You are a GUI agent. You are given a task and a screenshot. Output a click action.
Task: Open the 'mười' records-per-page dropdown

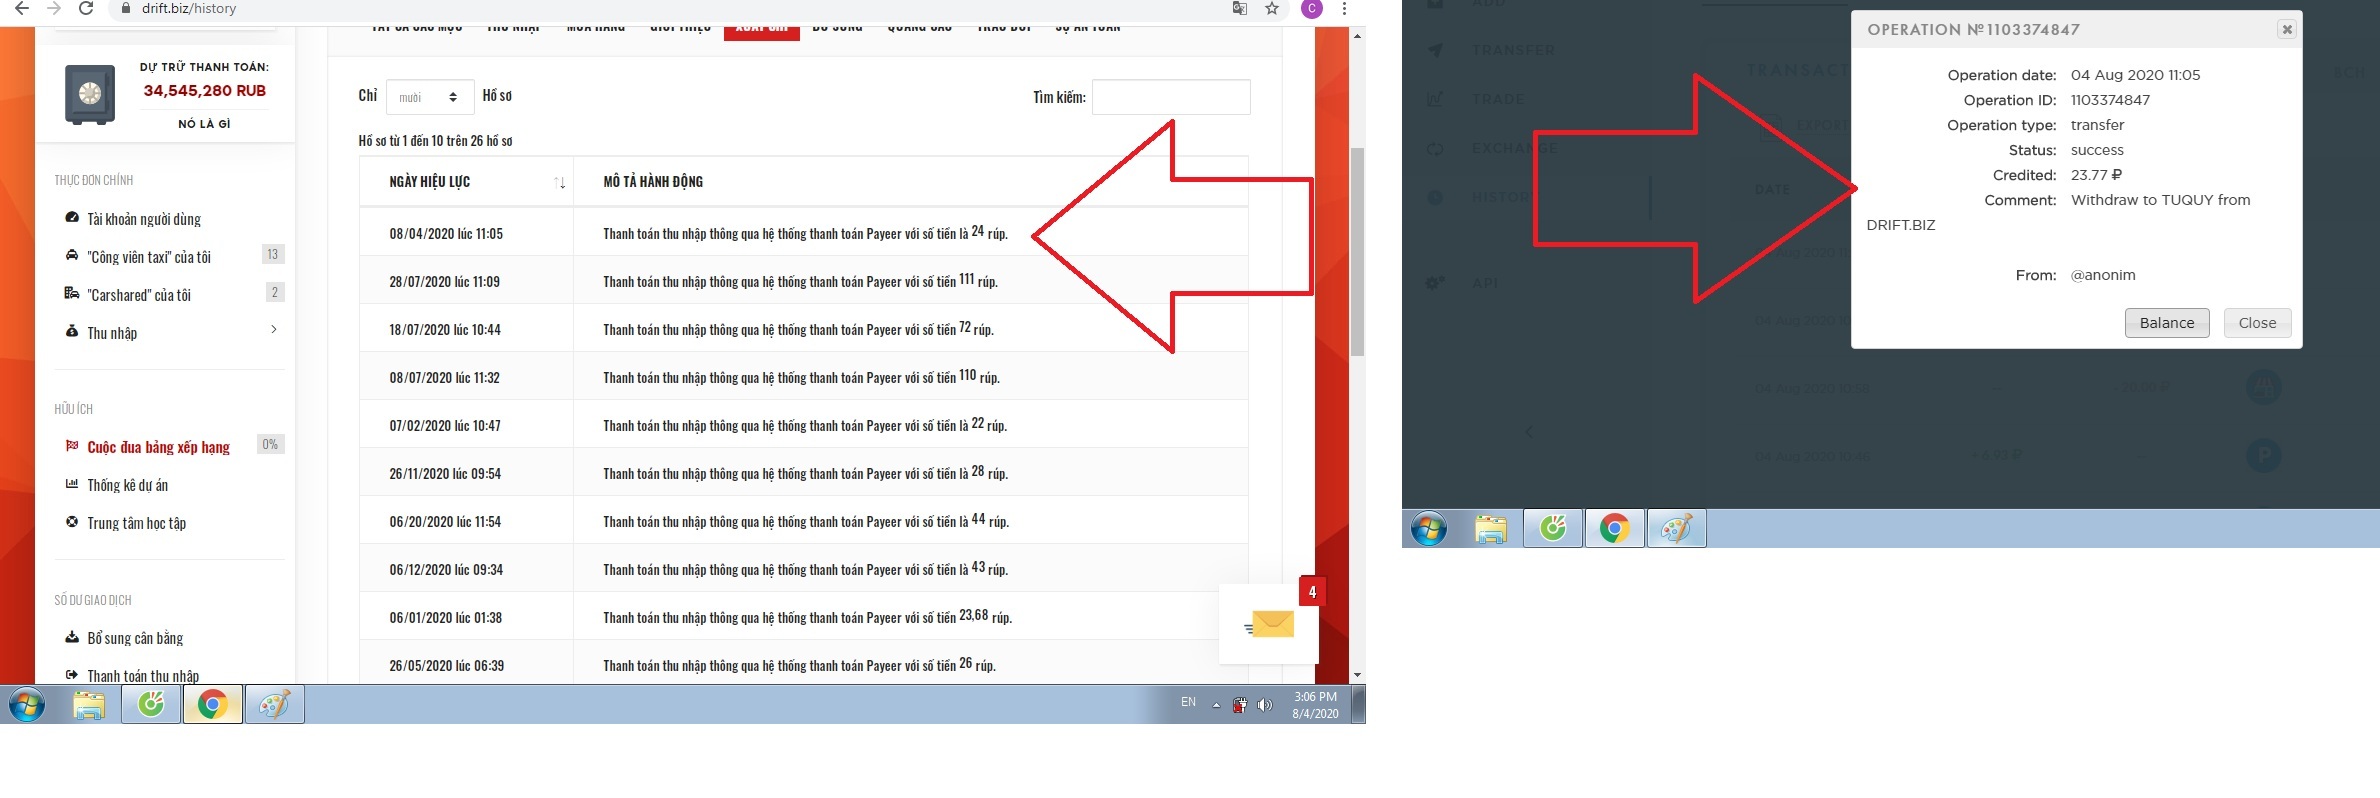click(x=430, y=97)
